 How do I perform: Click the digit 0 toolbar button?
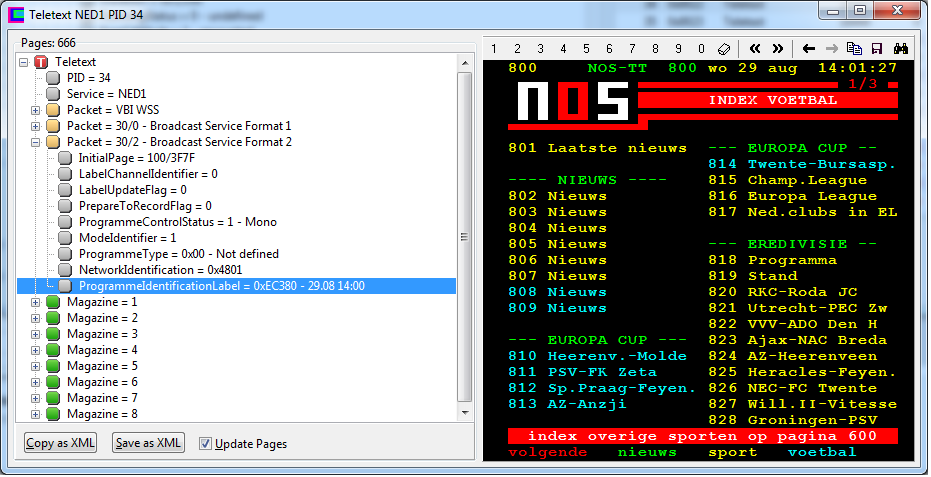701,49
